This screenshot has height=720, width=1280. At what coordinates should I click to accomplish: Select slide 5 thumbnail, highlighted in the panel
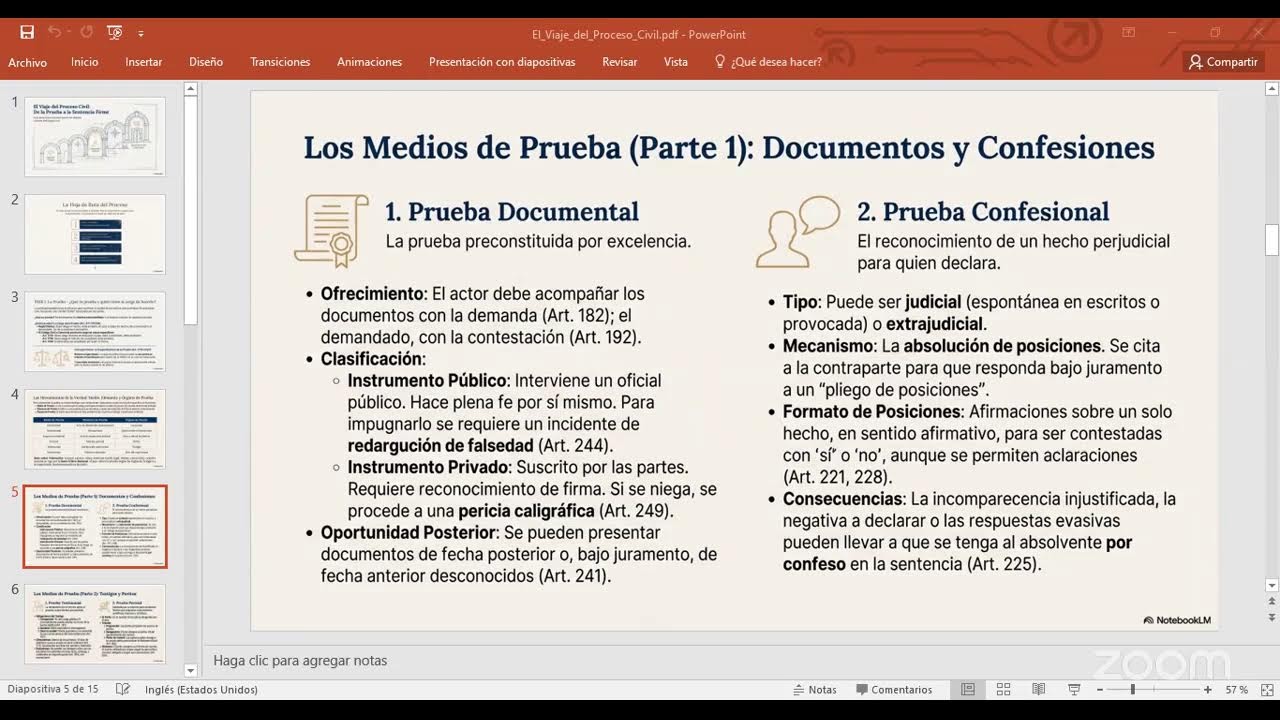95,527
